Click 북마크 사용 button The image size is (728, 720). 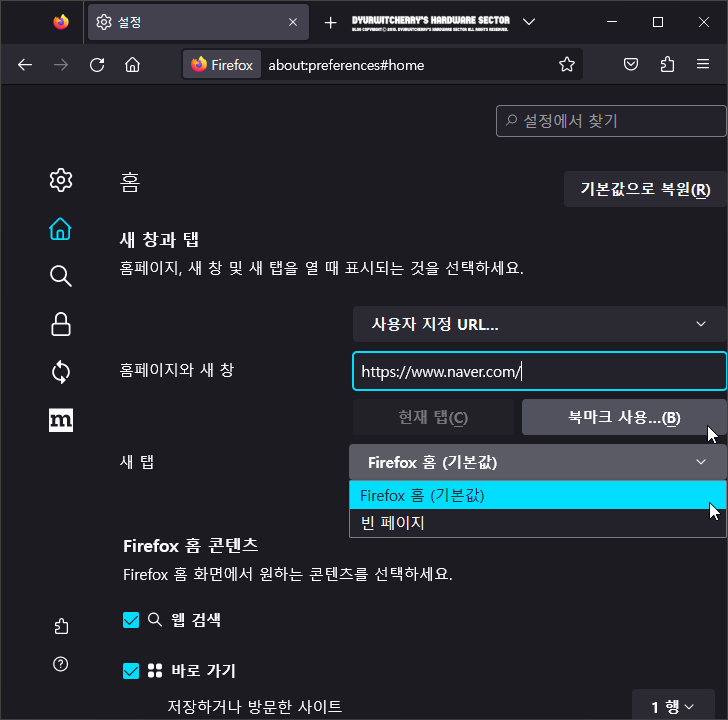coord(624,417)
